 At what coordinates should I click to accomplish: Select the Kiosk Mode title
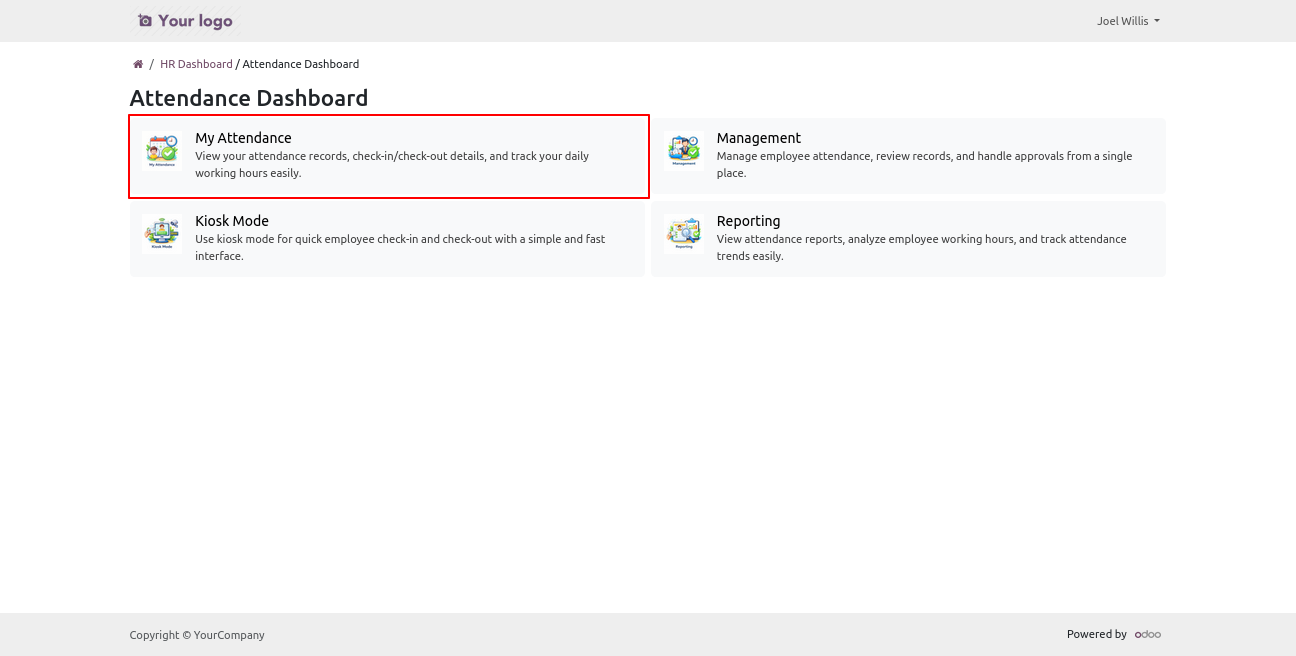point(232,221)
